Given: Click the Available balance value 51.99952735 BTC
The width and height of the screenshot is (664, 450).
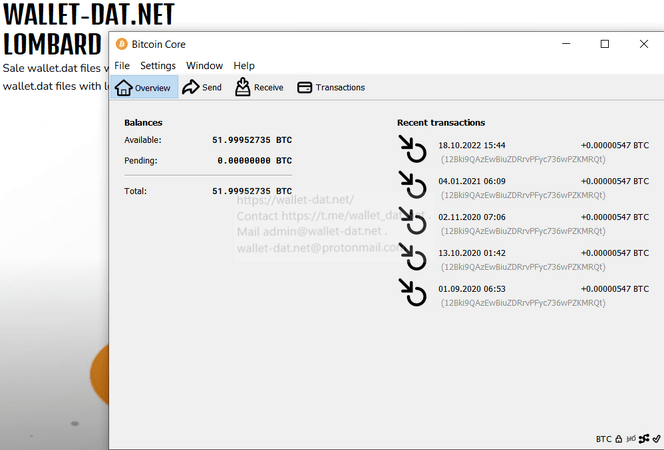Looking at the screenshot, I should [252, 140].
